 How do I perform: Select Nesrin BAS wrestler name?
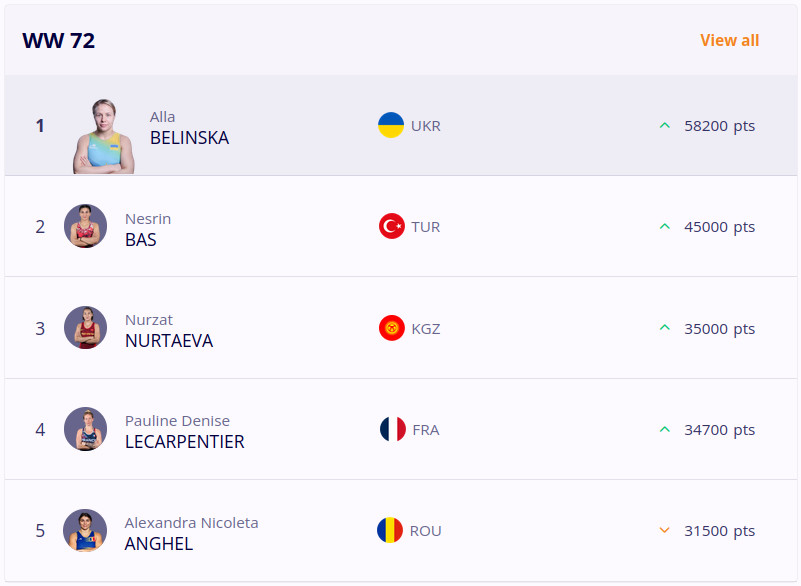coord(141,240)
